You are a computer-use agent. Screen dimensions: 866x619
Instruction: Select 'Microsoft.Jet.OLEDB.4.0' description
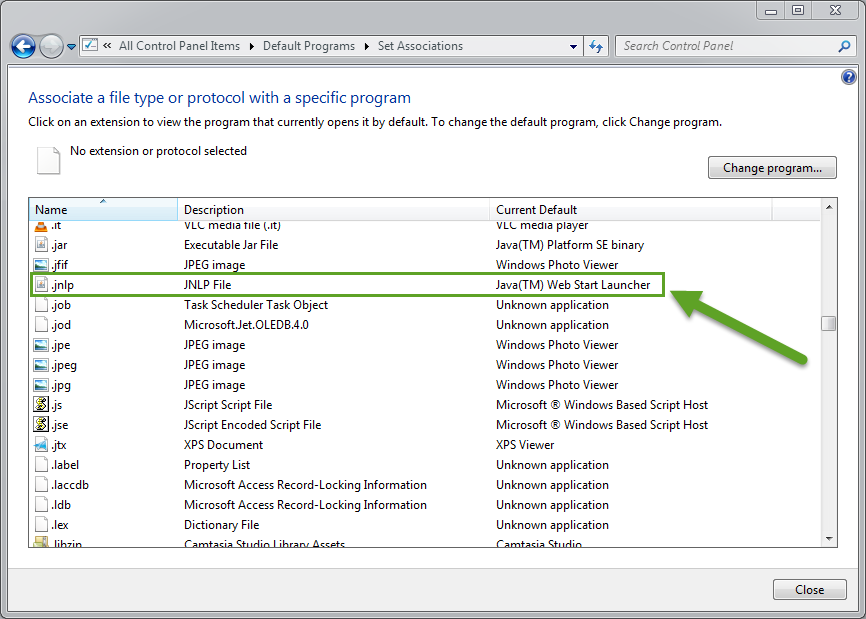coord(246,325)
